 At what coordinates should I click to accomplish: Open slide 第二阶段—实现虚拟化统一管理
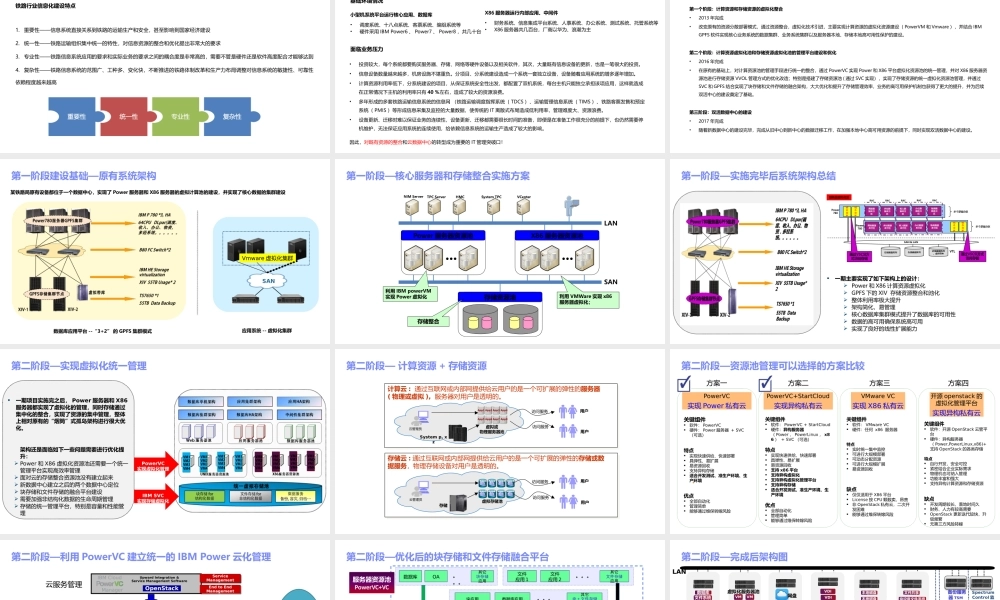[165, 441]
